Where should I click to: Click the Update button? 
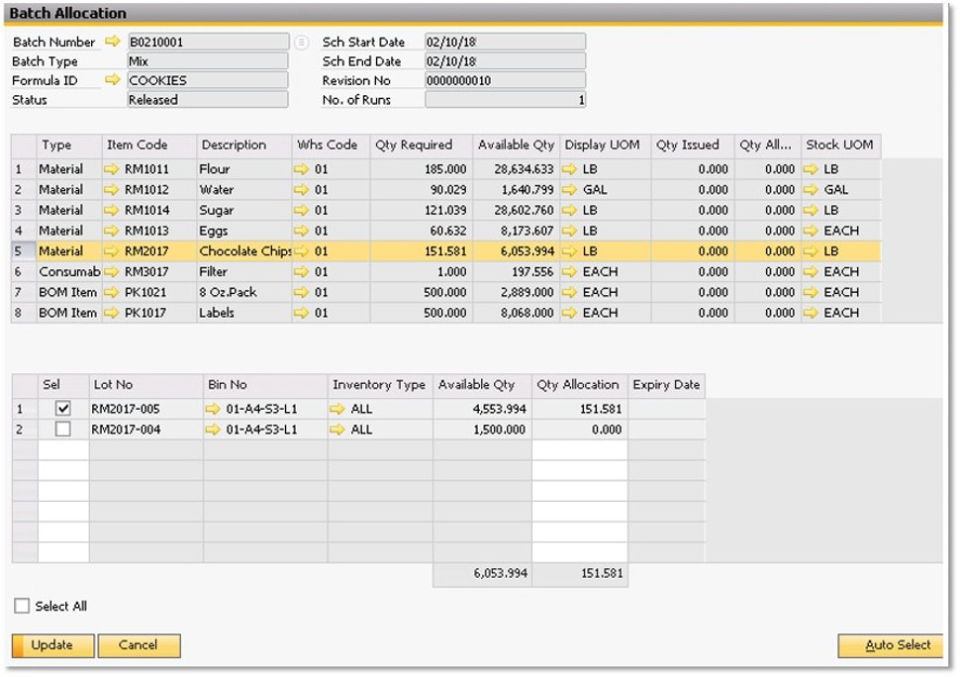51,646
